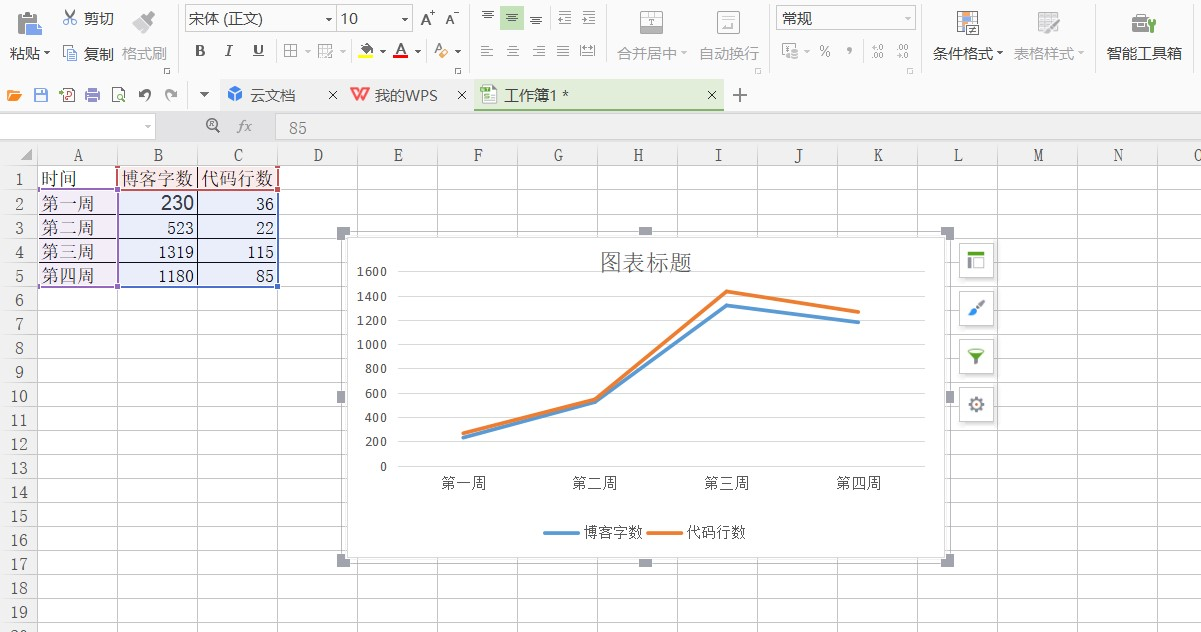Click the Save disk icon
This screenshot has width=1201, height=632.
41,95
